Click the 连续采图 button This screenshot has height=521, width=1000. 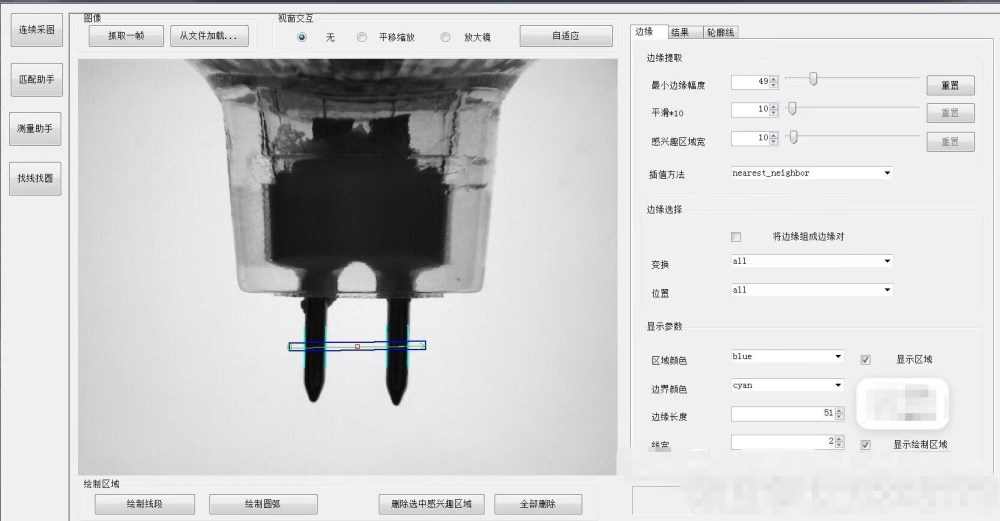(x=36, y=30)
